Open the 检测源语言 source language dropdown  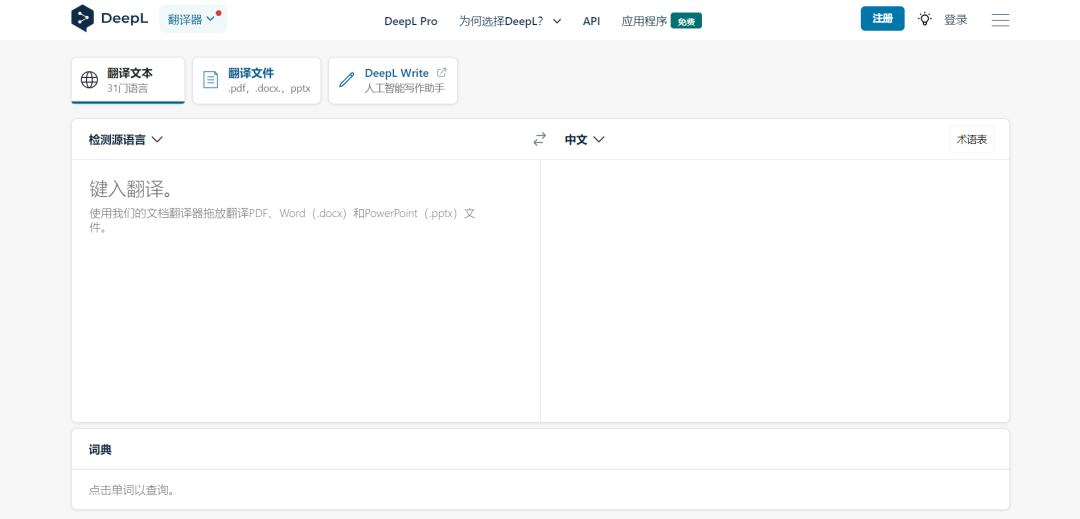125,140
